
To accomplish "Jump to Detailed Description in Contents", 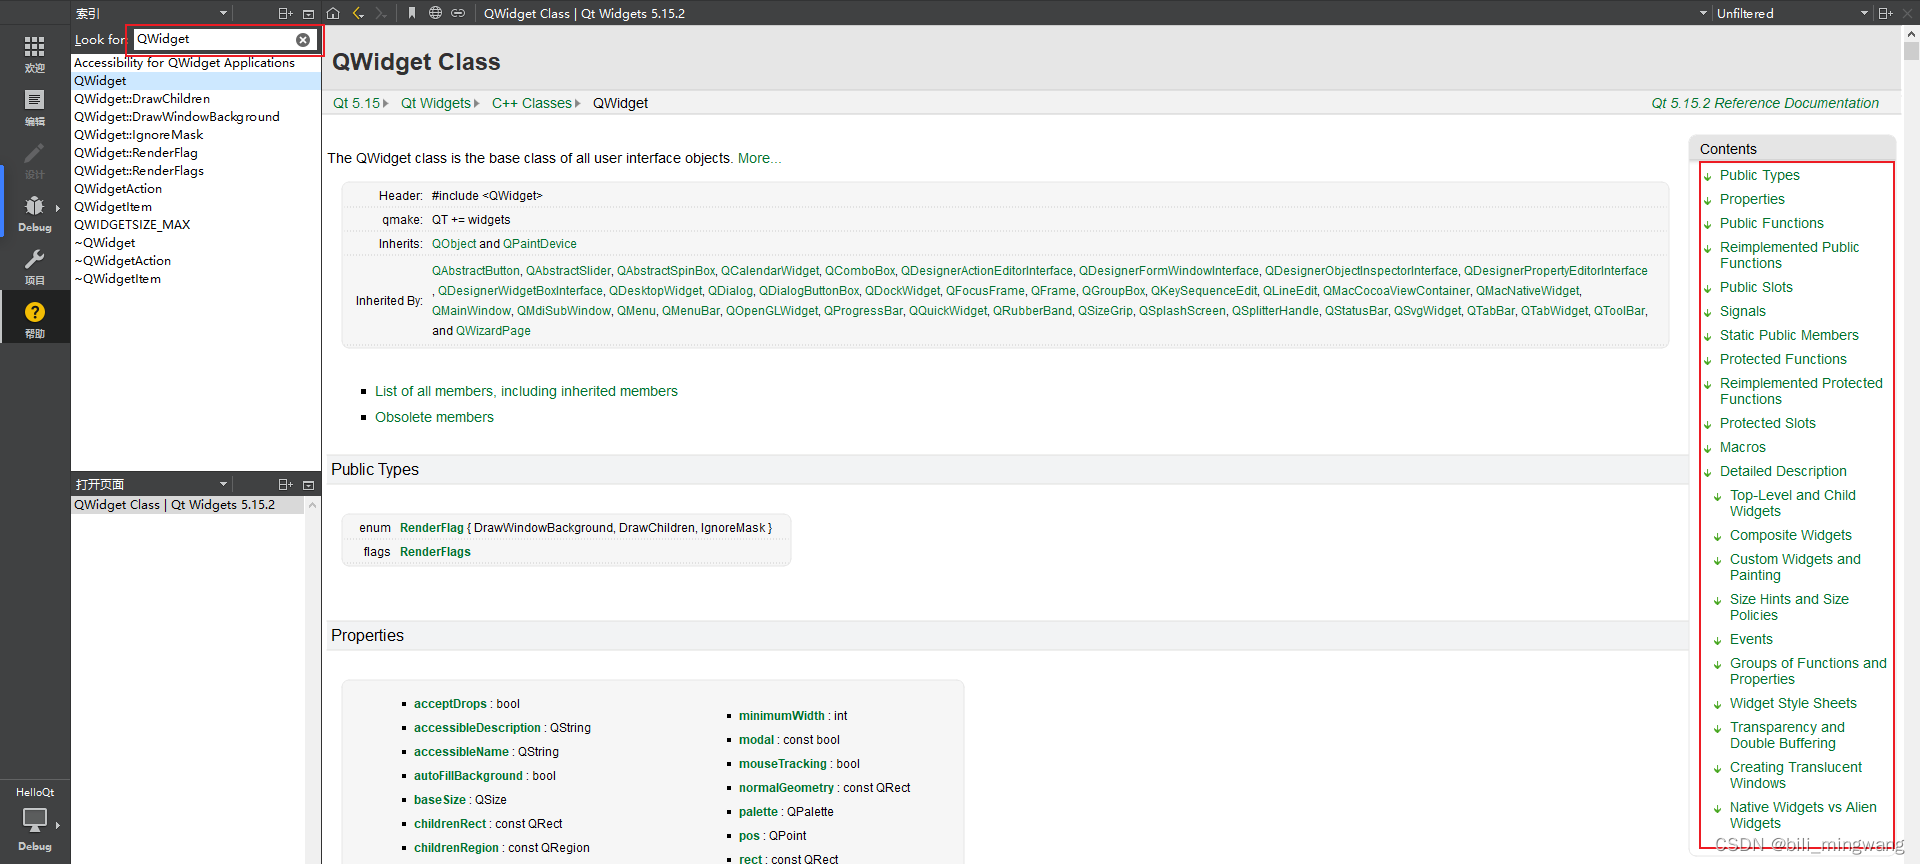I will [1783, 471].
